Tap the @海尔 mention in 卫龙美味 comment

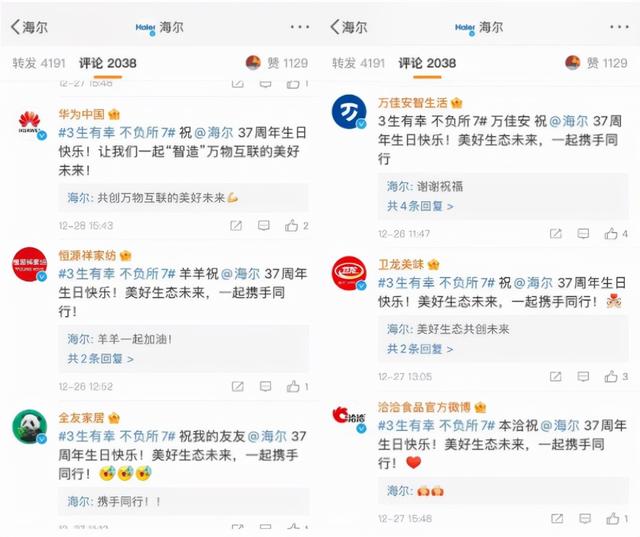coord(533,282)
